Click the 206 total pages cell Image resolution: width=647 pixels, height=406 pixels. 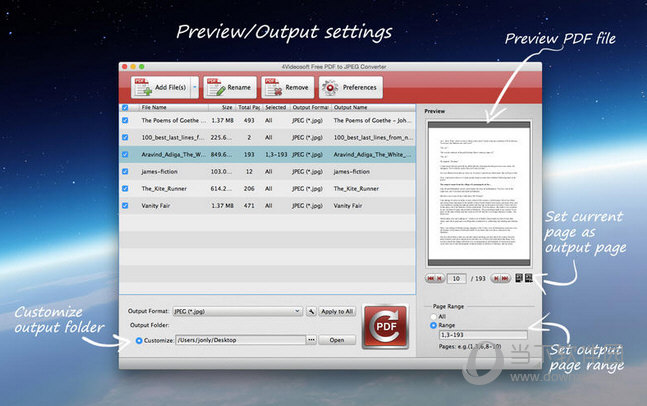tap(249, 189)
